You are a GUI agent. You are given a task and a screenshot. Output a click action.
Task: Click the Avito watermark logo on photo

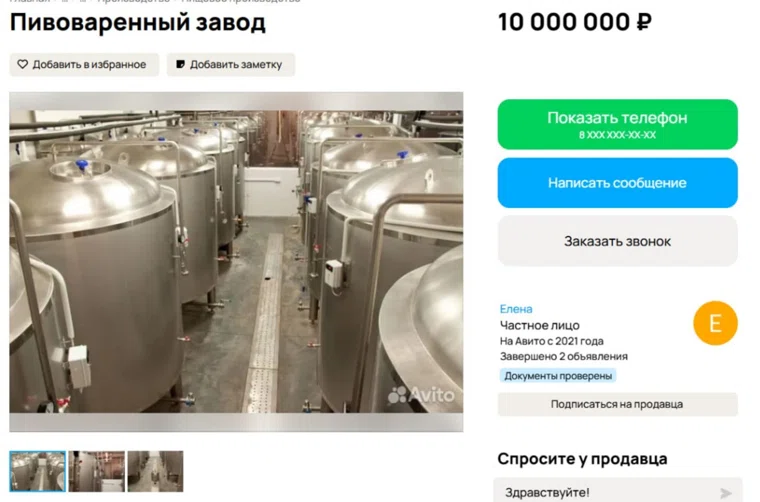tap(421, 394)
